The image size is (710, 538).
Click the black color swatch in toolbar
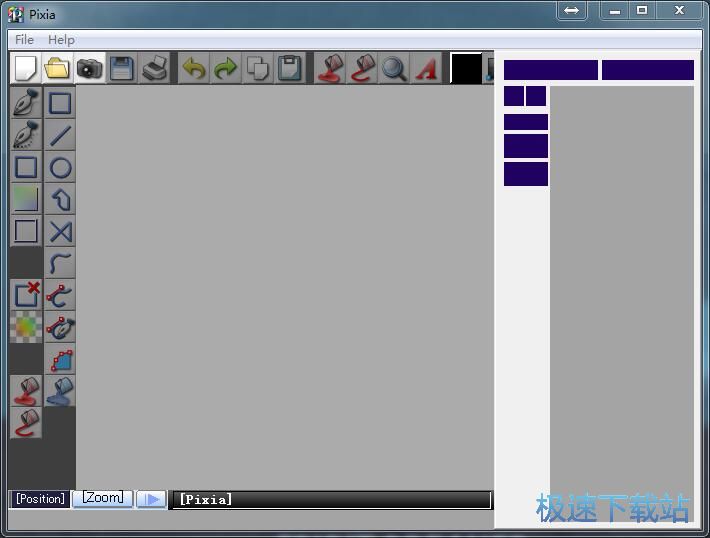click(x=466, y=68)
